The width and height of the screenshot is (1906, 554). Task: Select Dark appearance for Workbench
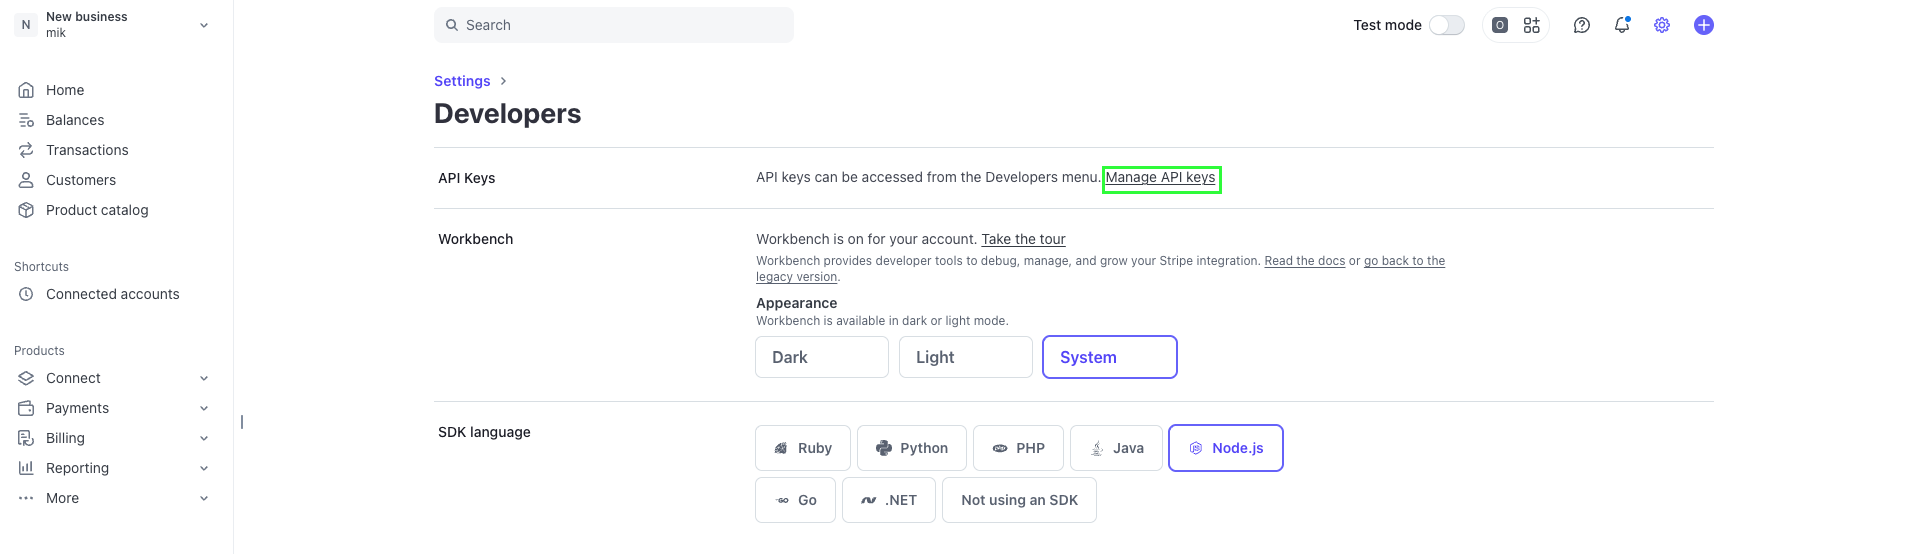point(821,357)
